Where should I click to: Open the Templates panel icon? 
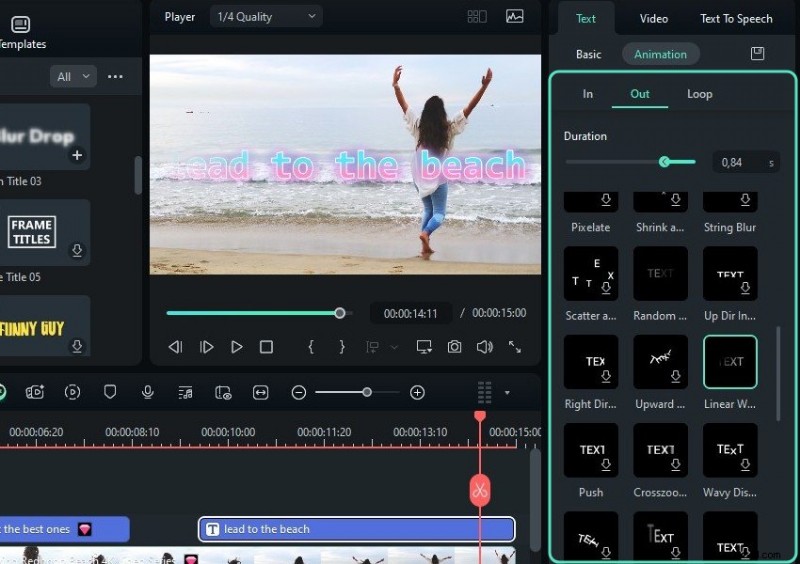point(20,24)
